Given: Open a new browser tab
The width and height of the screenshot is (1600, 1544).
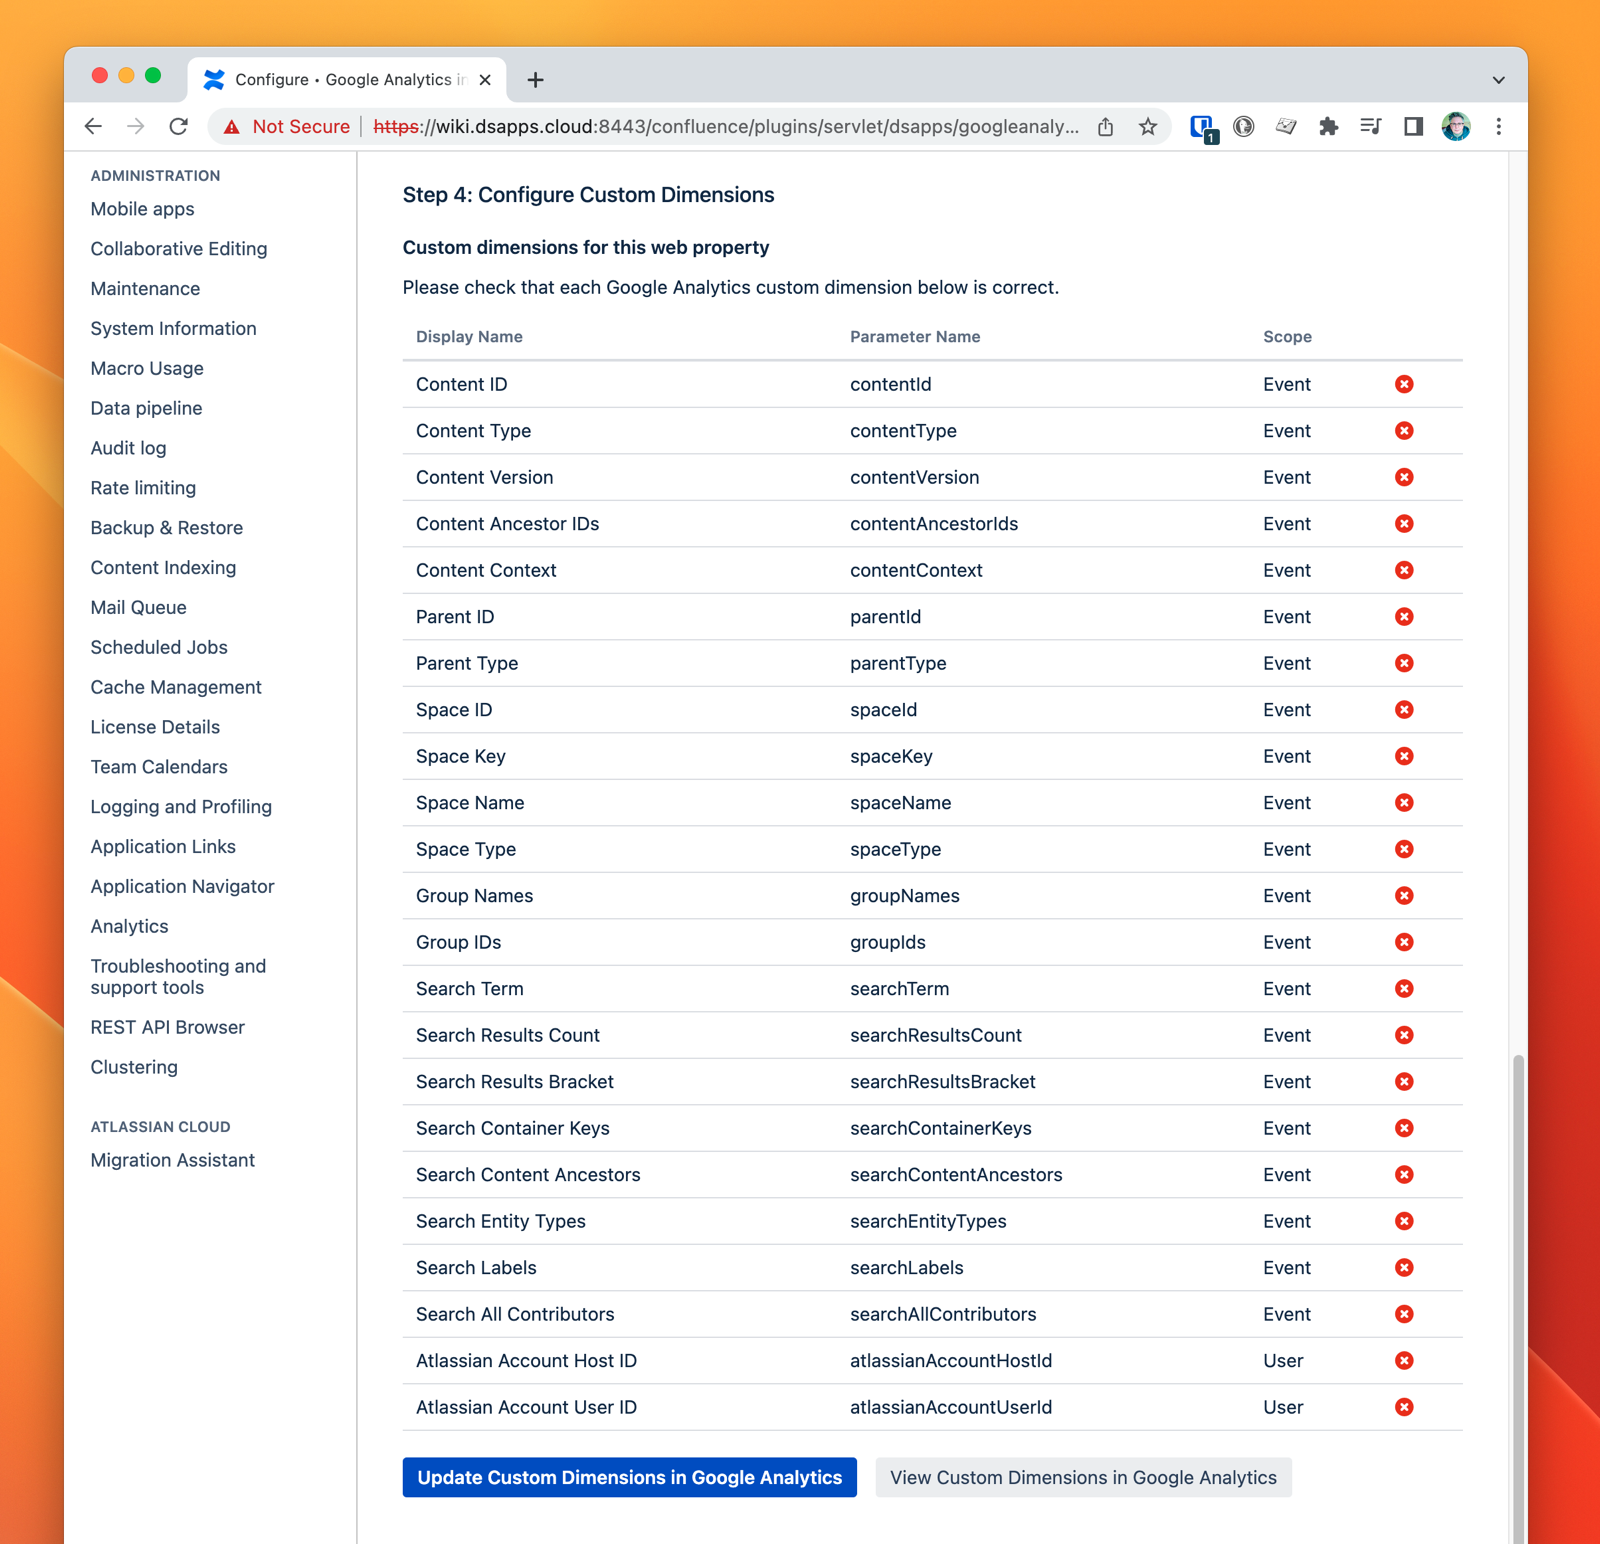Looking at the screenshot, I should [x=535, y=80].
